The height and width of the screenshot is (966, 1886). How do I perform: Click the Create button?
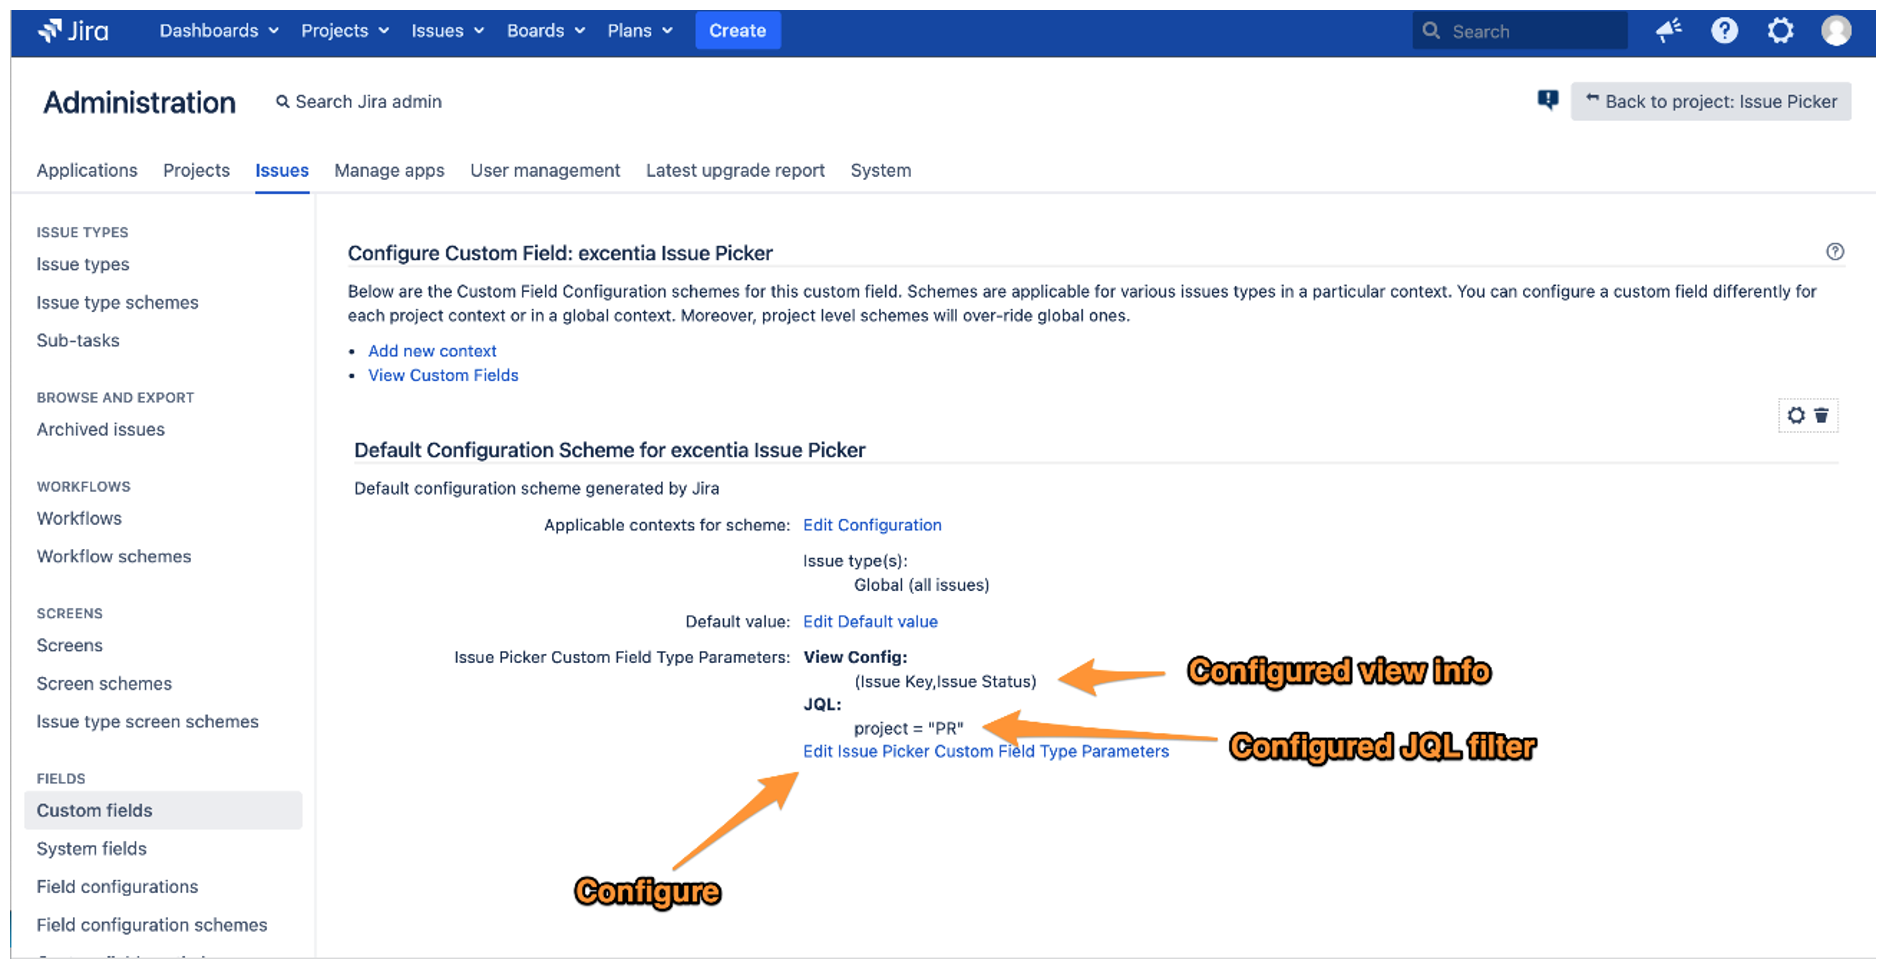(738, 31)
